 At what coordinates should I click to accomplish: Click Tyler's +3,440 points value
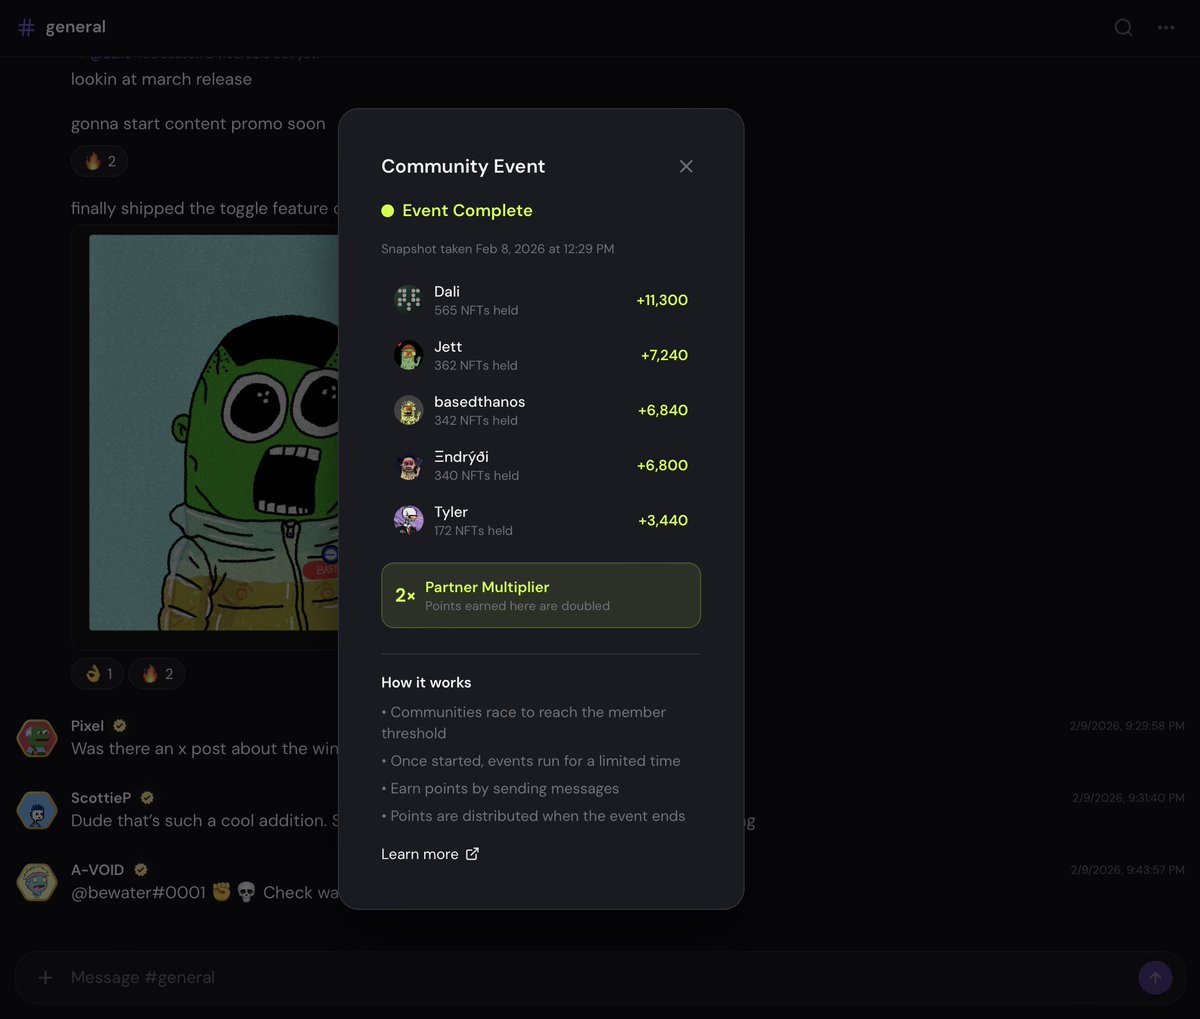pyautogui.click(x=663, y=520)
